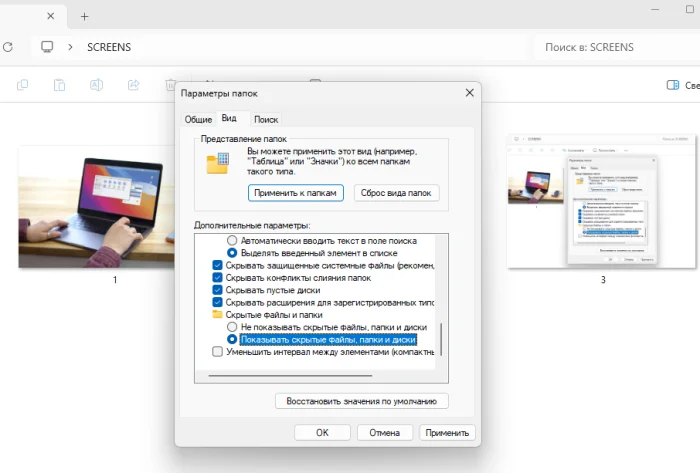The image size is (700, 473).
Task: Click the Применить к папкам button
Action: coord(296,193)
